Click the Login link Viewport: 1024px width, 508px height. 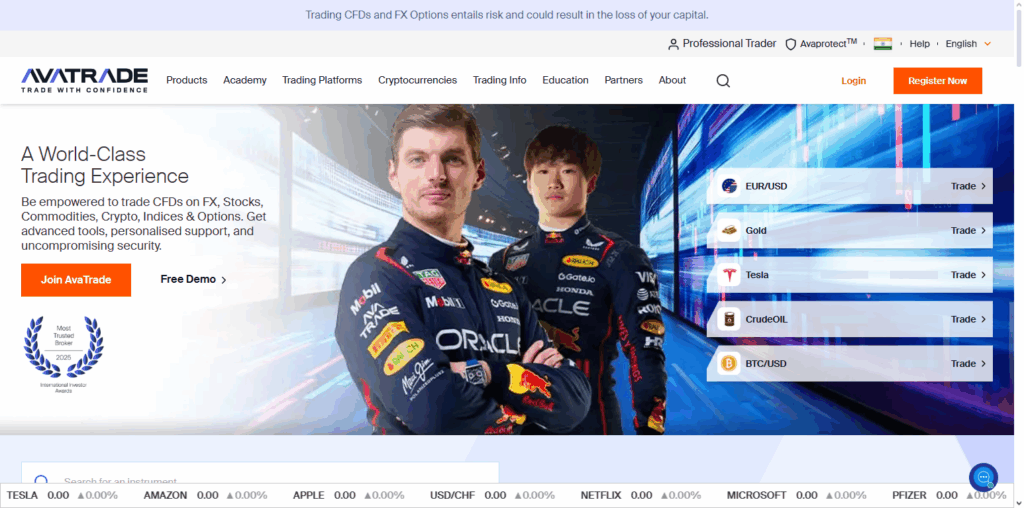(x=853, y=81)
